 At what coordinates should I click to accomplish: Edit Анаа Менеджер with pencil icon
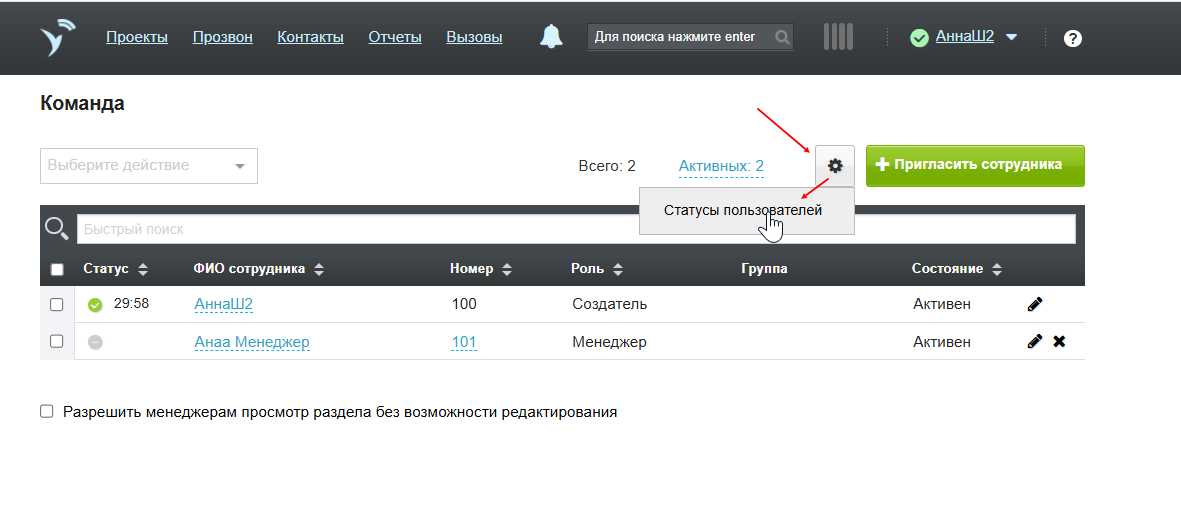[x=1035, y=342]
